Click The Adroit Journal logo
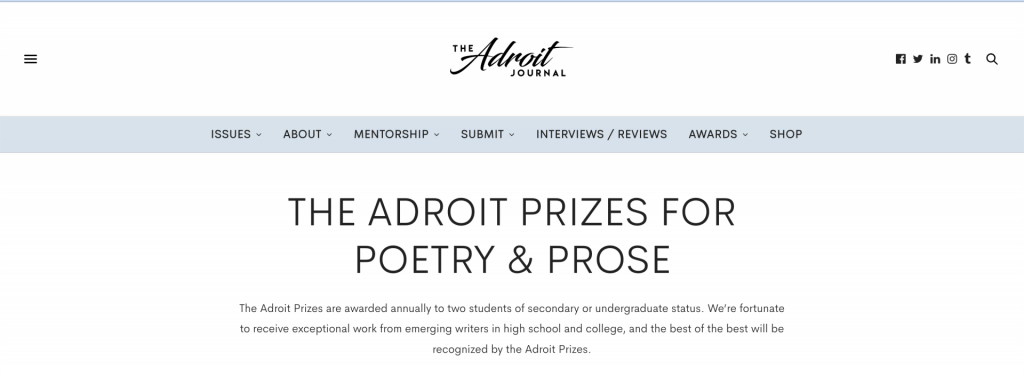This screenshot has width=1024, height=376. pyautogui.click(x=511, y=57)
